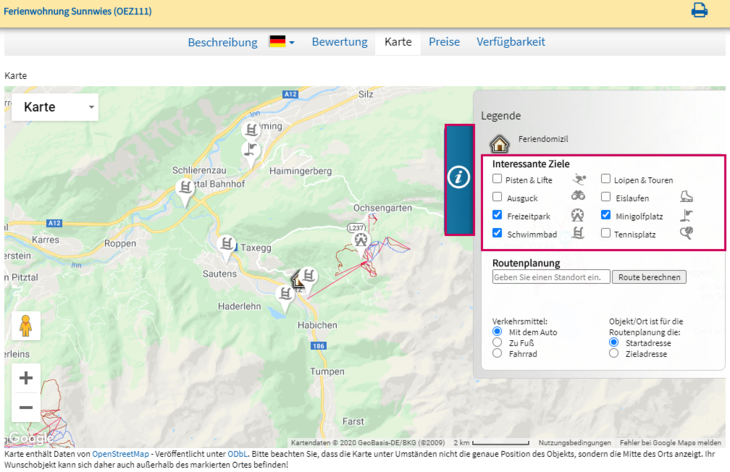Click the swimming pool marker near Schlierenzau
This screenshot has width=730, height=472.
(184, 187)
